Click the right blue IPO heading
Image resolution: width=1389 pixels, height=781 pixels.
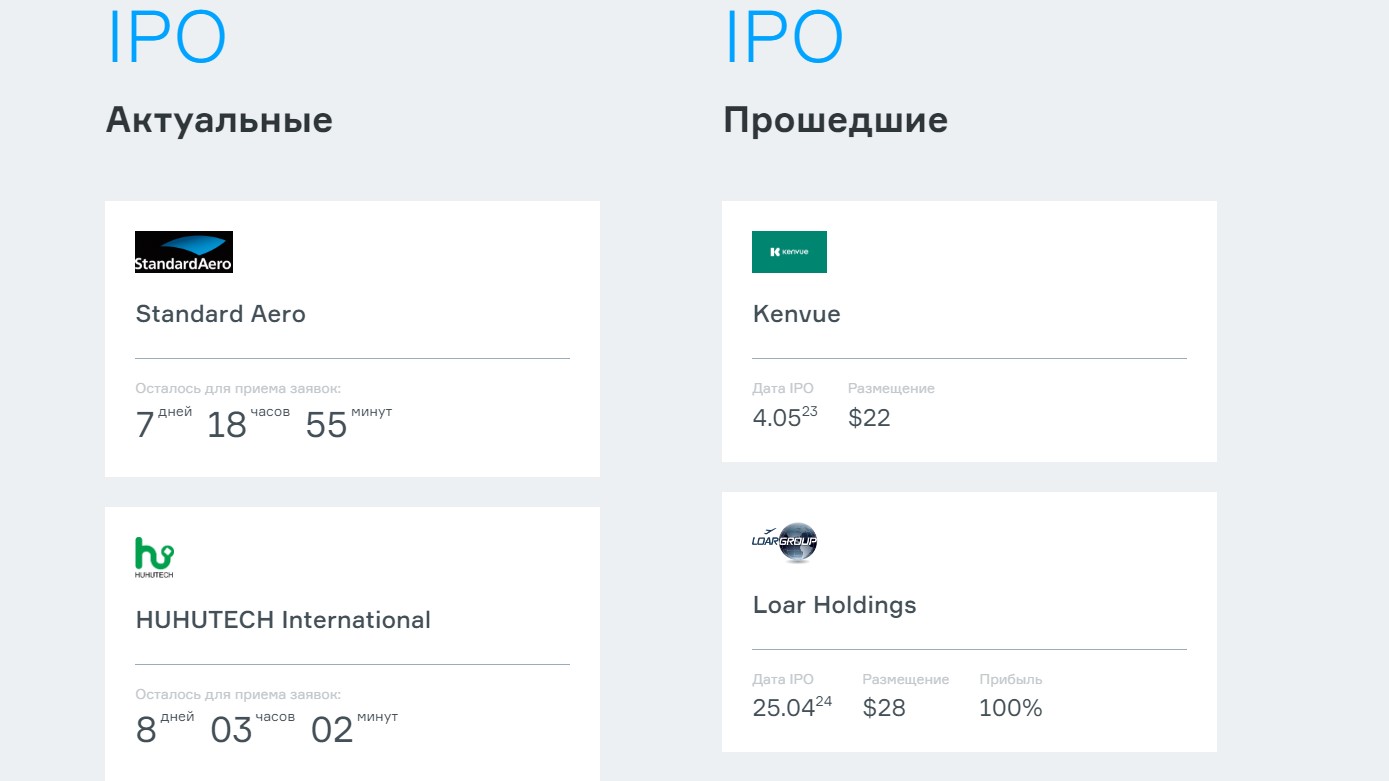[784, 38]
